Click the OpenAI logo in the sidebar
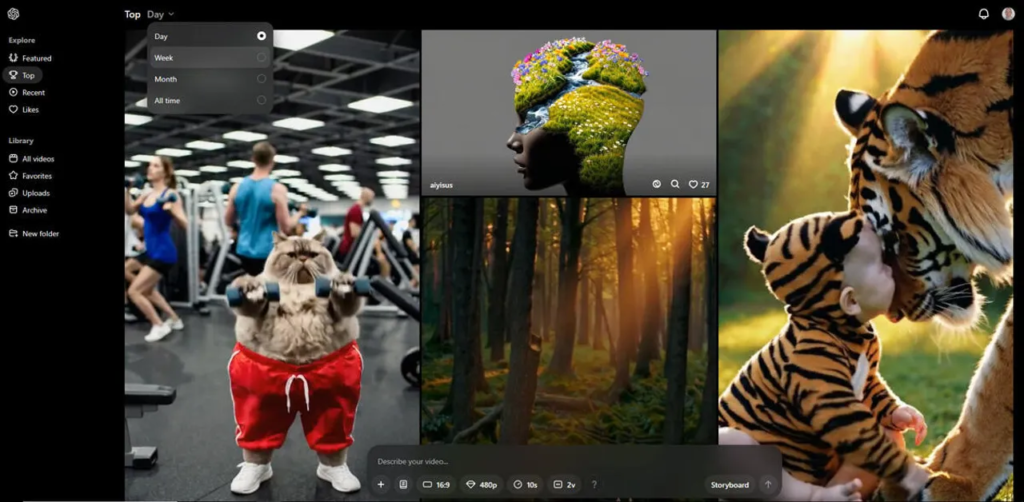This screenshot has width=1024, height=502. 14,14
